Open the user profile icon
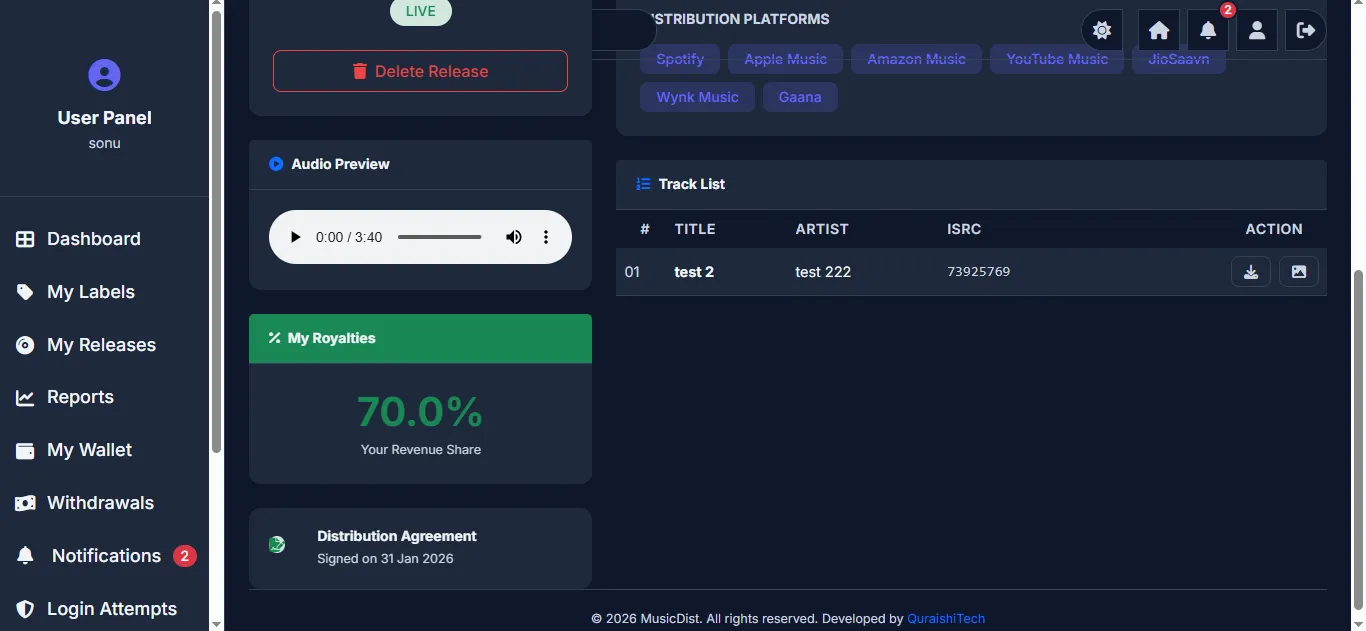This screenshot has width=1366, height=631. (1257, 30)
